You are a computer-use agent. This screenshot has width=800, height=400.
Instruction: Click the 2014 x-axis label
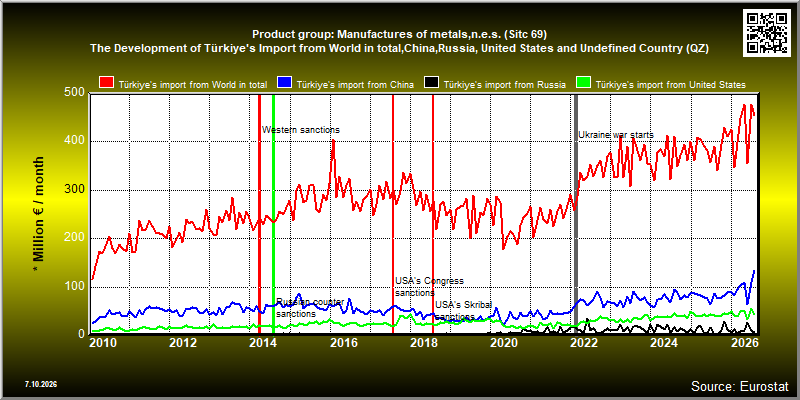(x=263, y=342)
